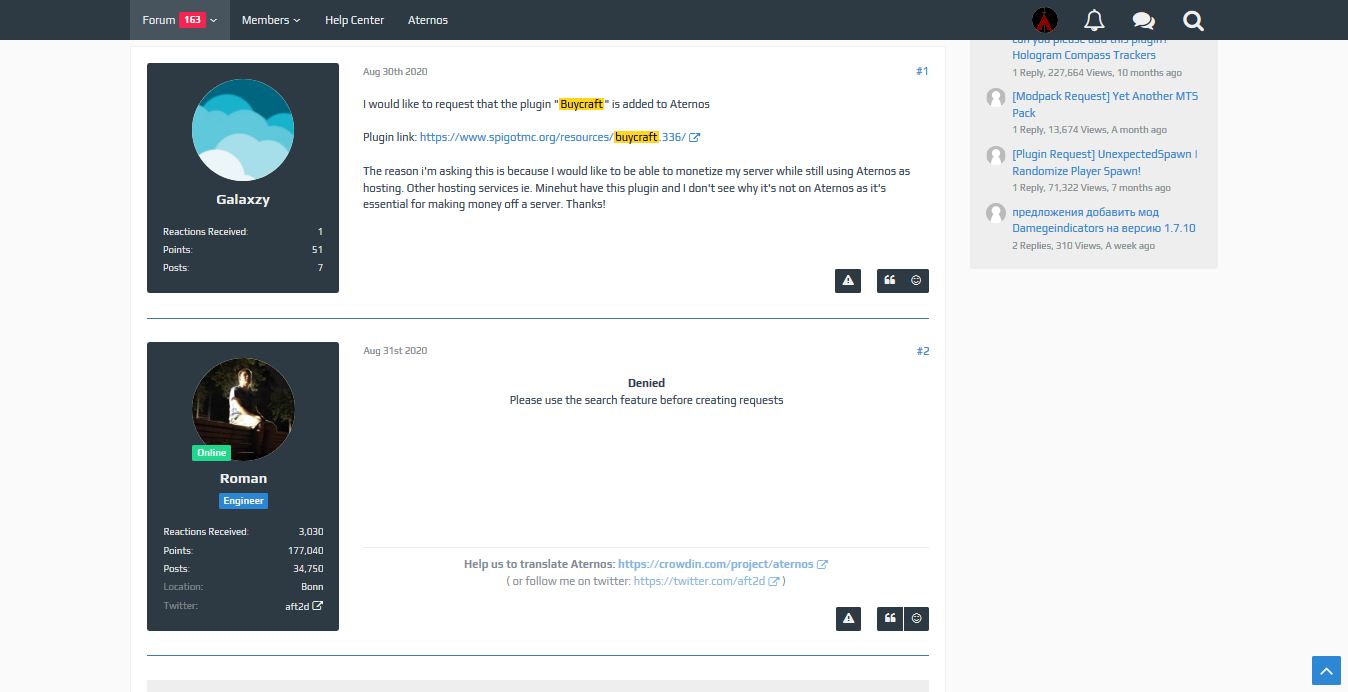Click Roman's Online status badge
1348x692 pixels.
click(x=211, y=453)
